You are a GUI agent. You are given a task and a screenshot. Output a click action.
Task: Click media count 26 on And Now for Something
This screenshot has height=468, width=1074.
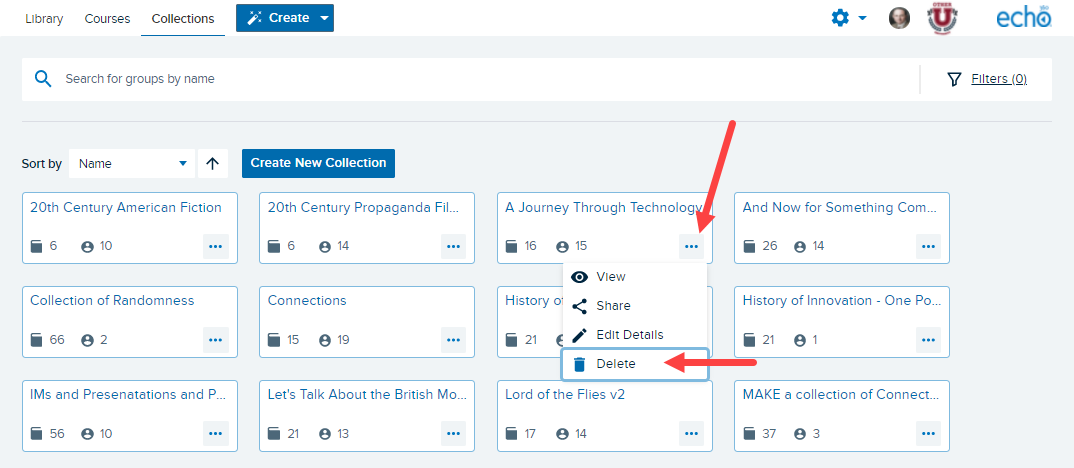770,246
